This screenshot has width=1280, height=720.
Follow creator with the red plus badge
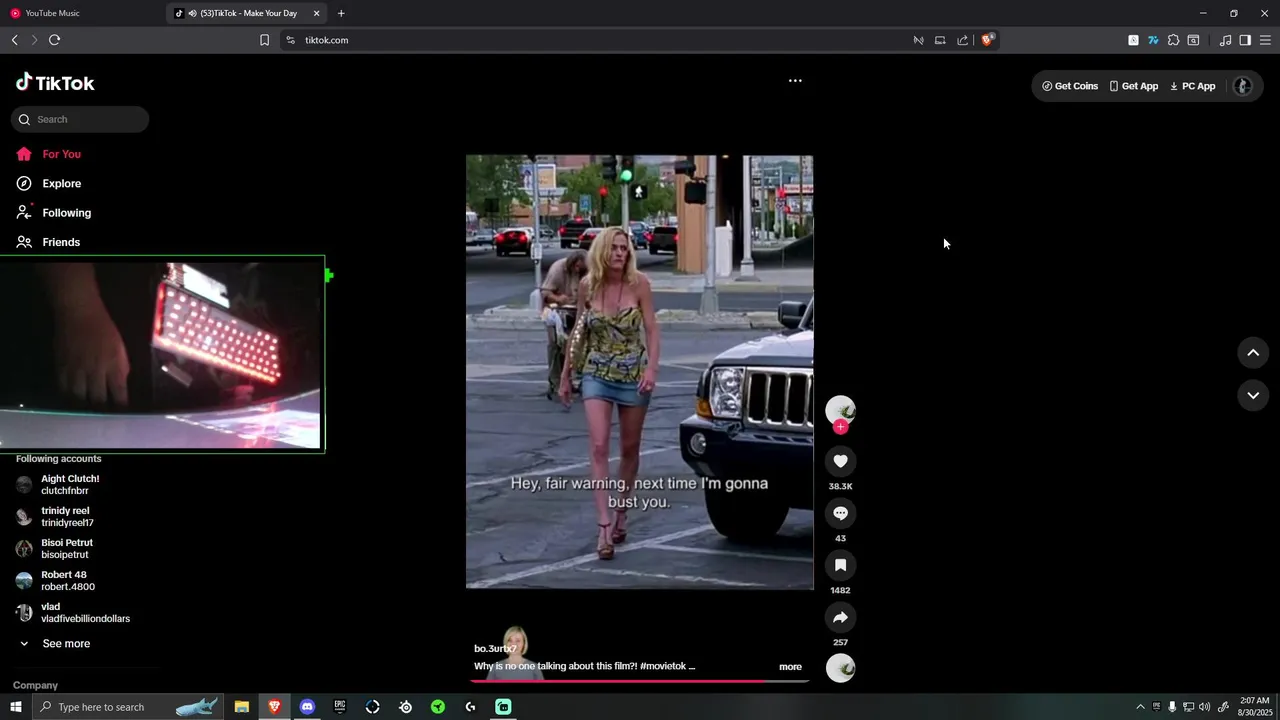tap(840, 427)
